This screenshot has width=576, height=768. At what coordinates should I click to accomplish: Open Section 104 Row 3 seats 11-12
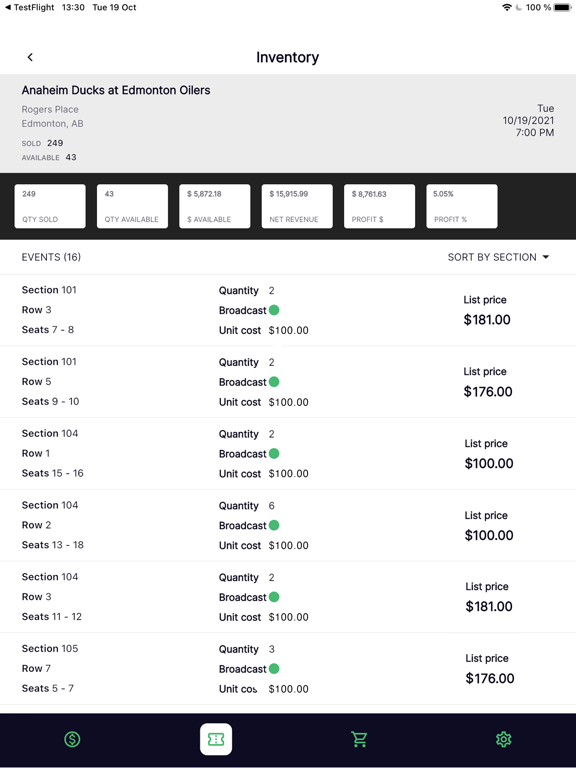[288, 597]
